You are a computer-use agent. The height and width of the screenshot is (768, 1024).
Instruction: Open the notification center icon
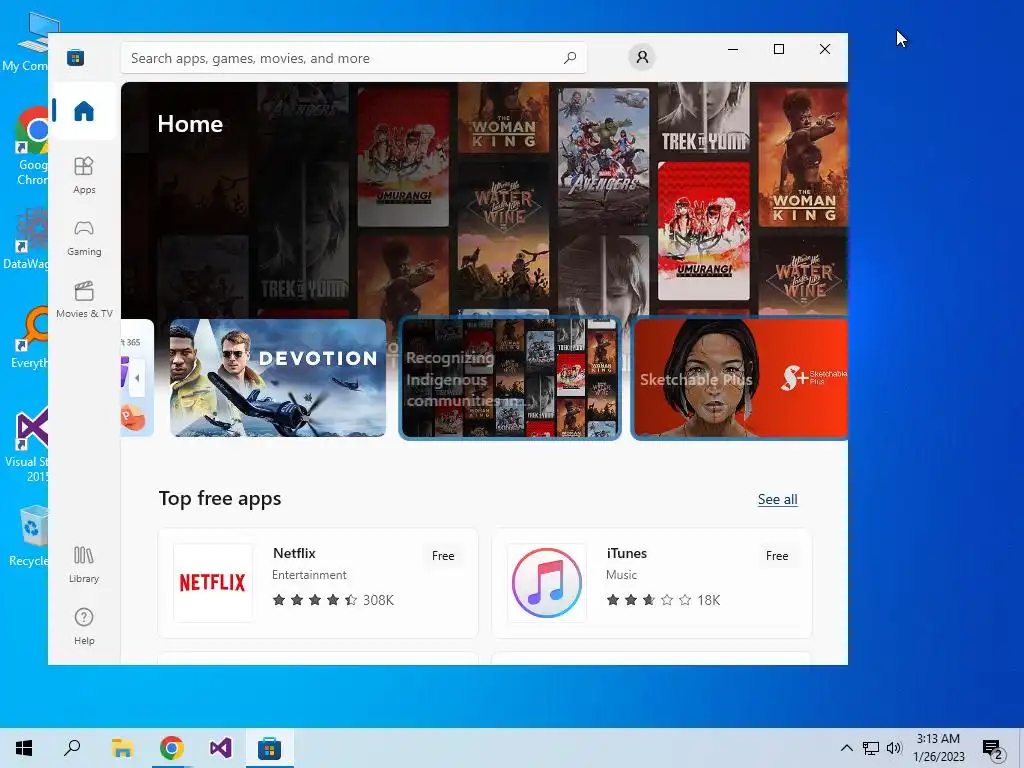[x=993, y=748]
